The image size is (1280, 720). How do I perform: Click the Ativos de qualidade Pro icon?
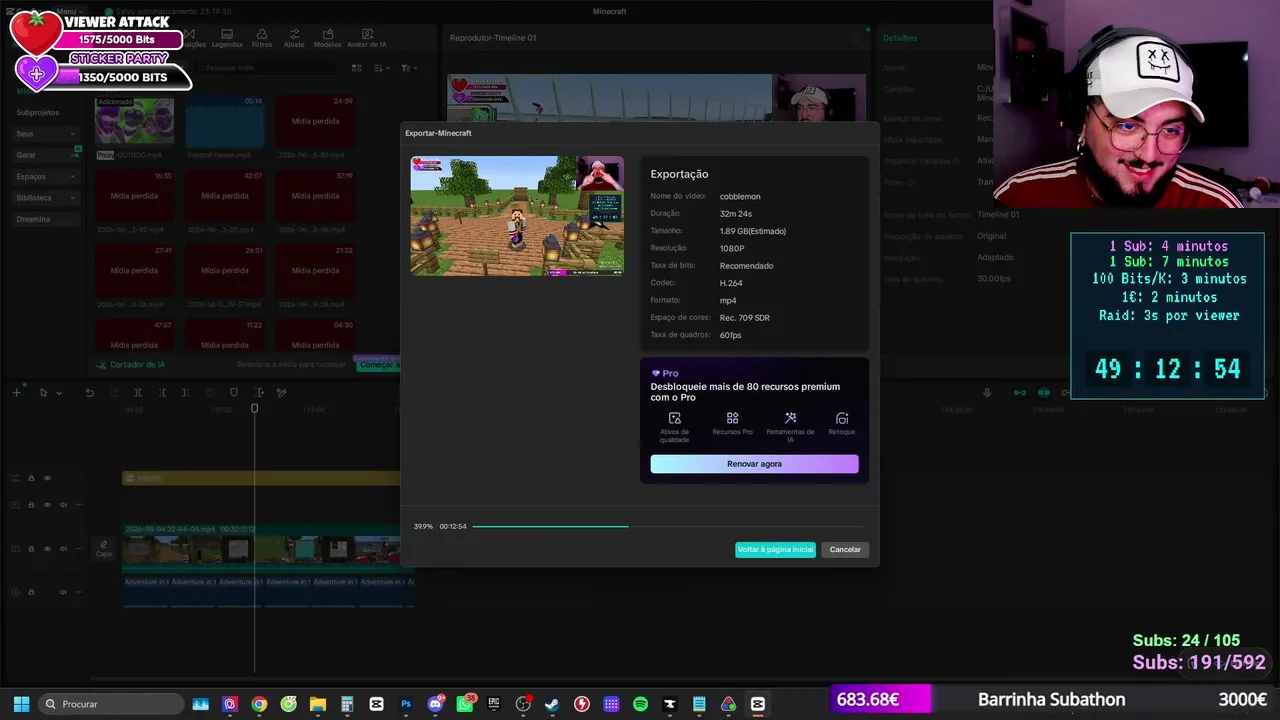(x=675, y=418)
